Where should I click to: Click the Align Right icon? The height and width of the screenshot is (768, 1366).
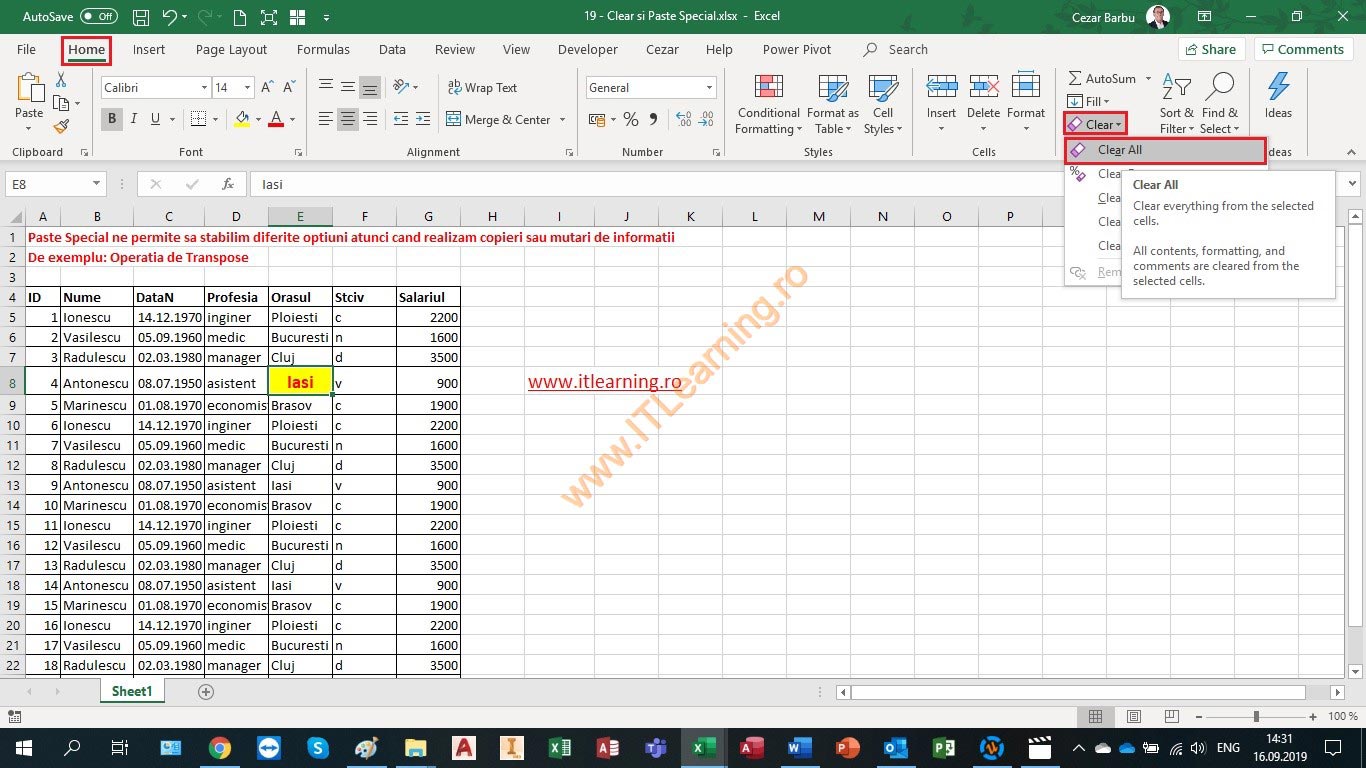click(370, 119)
